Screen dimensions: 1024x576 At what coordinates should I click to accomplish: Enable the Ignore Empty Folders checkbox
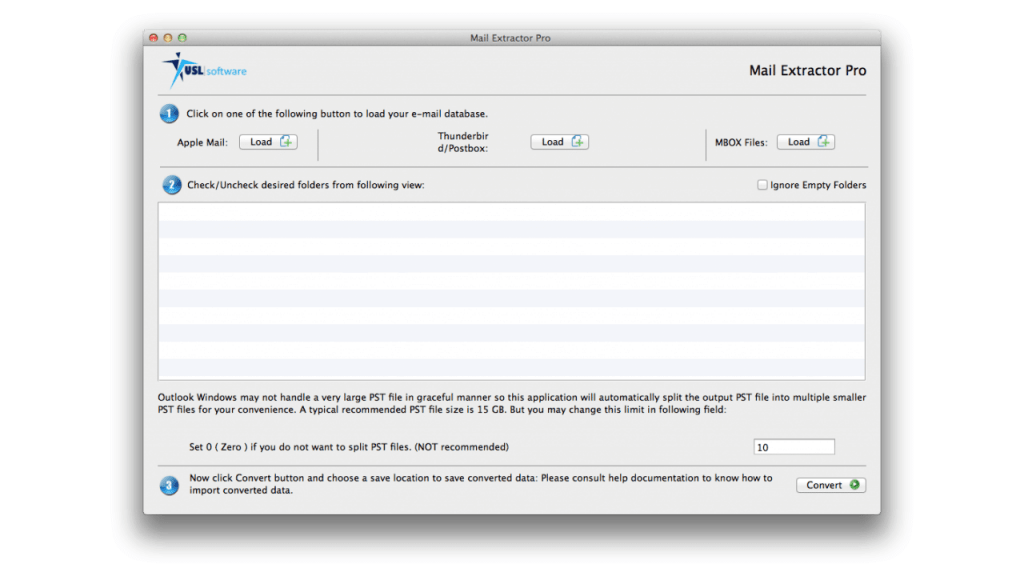[762, 185]
